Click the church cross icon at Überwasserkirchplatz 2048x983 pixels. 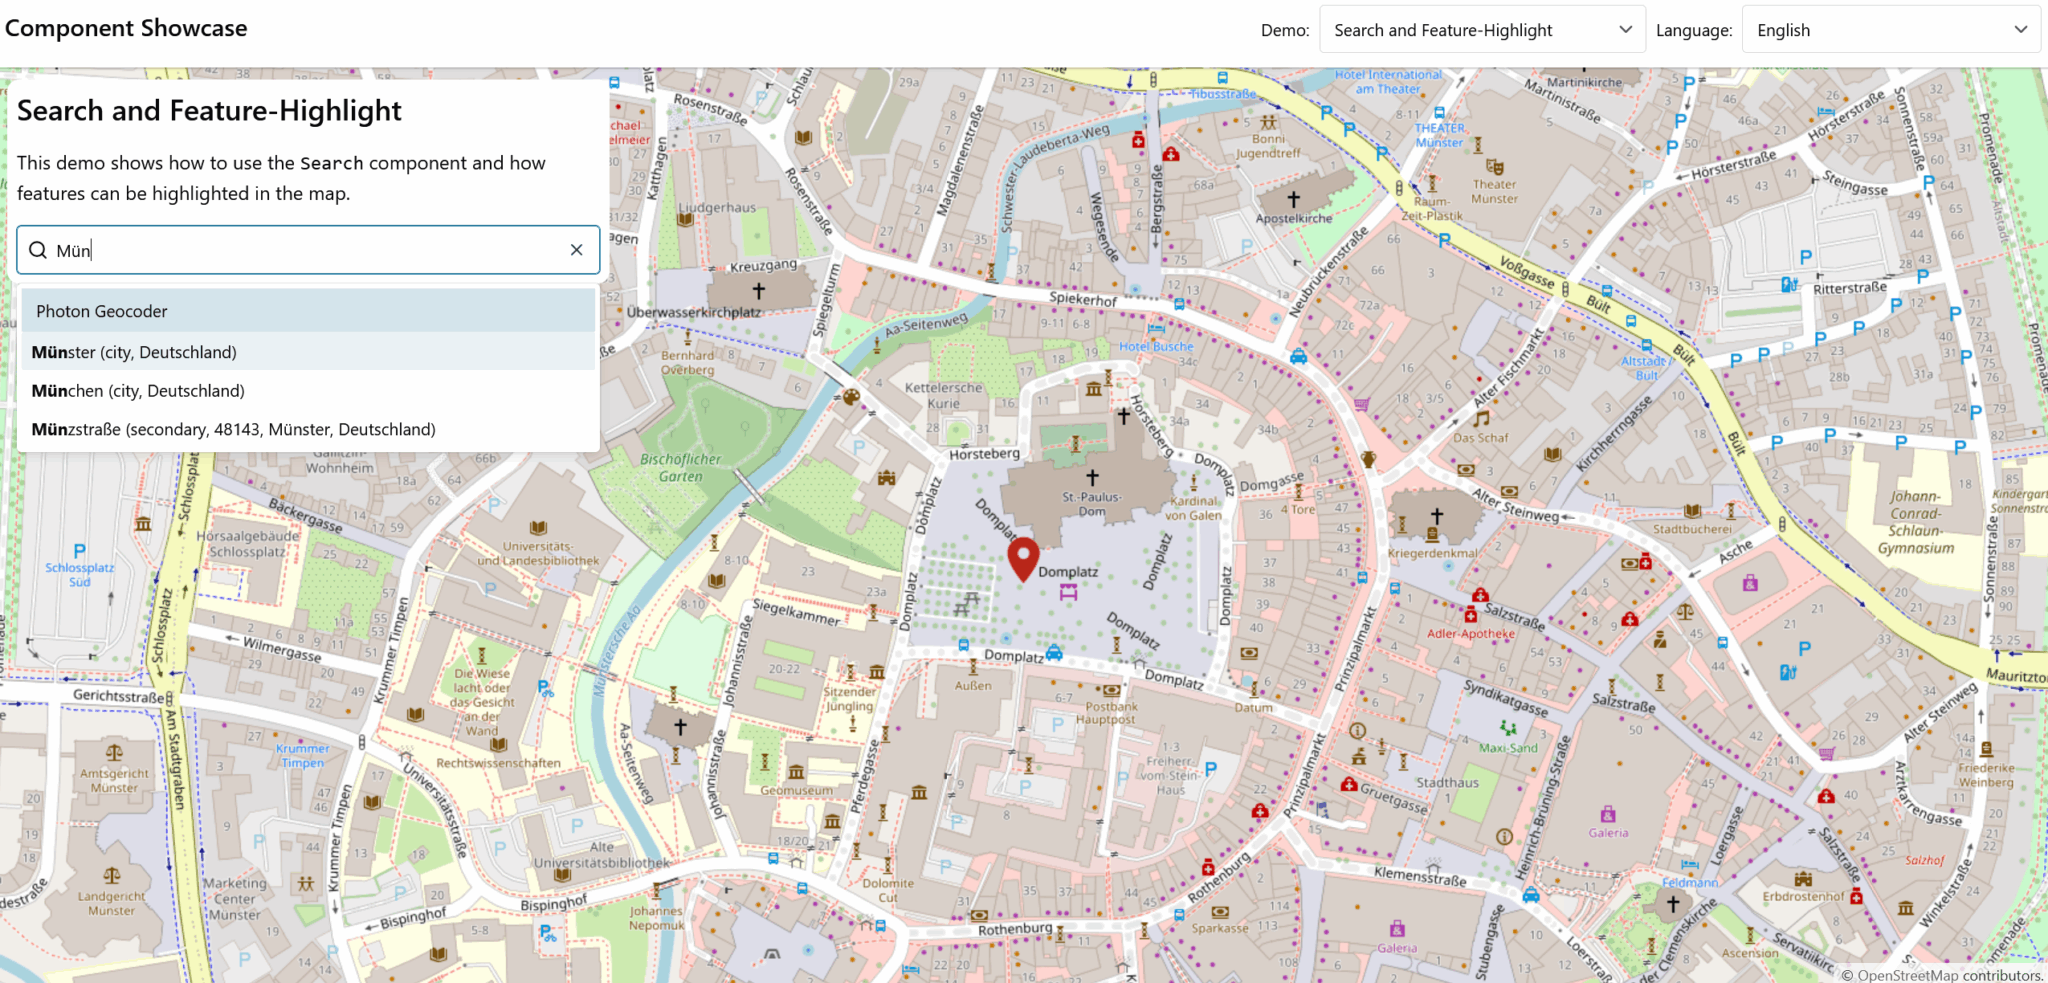coord(759,291)
